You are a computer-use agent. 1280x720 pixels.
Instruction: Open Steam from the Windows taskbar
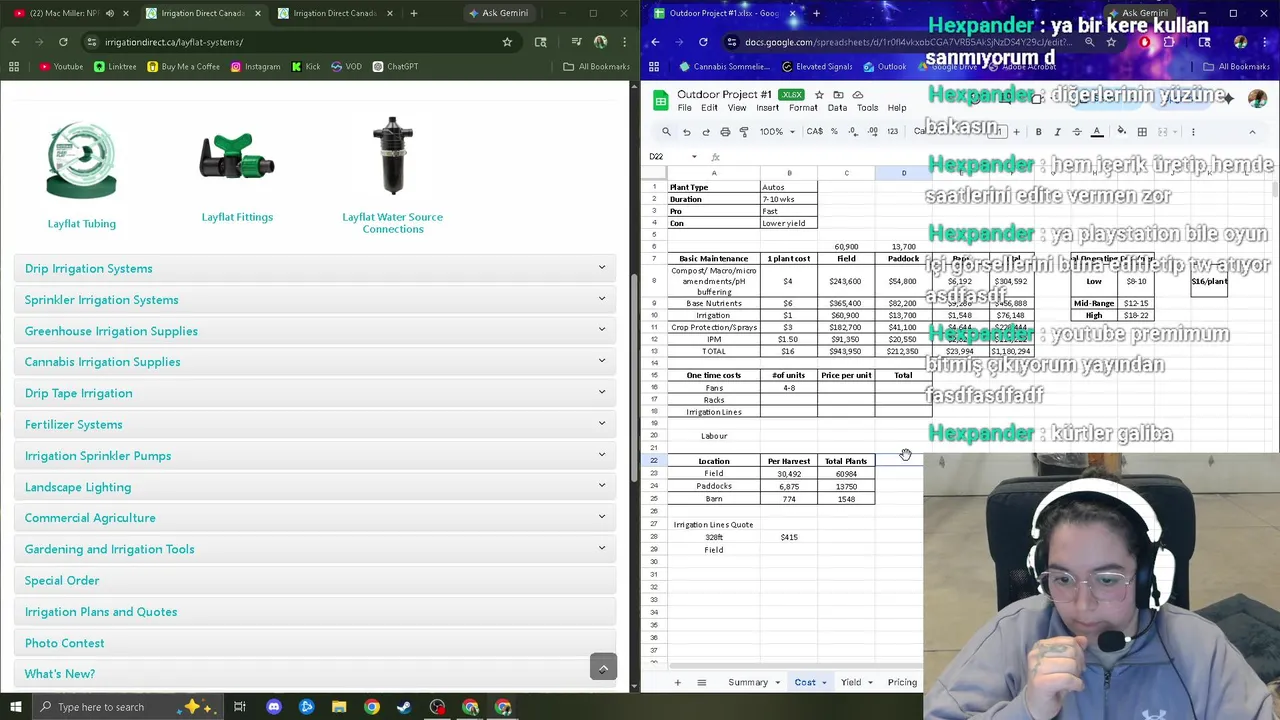pos(405,707)
